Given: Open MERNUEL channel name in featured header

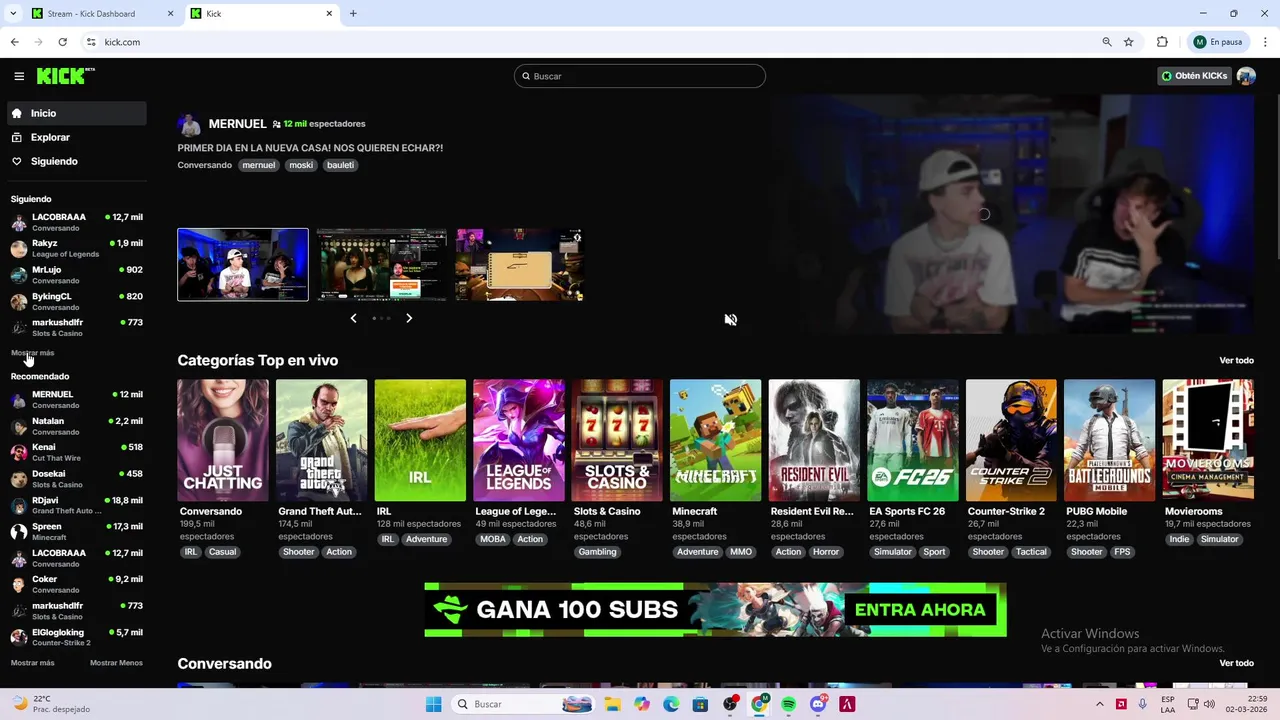Looking at the screenshot, I should [237, 124].
